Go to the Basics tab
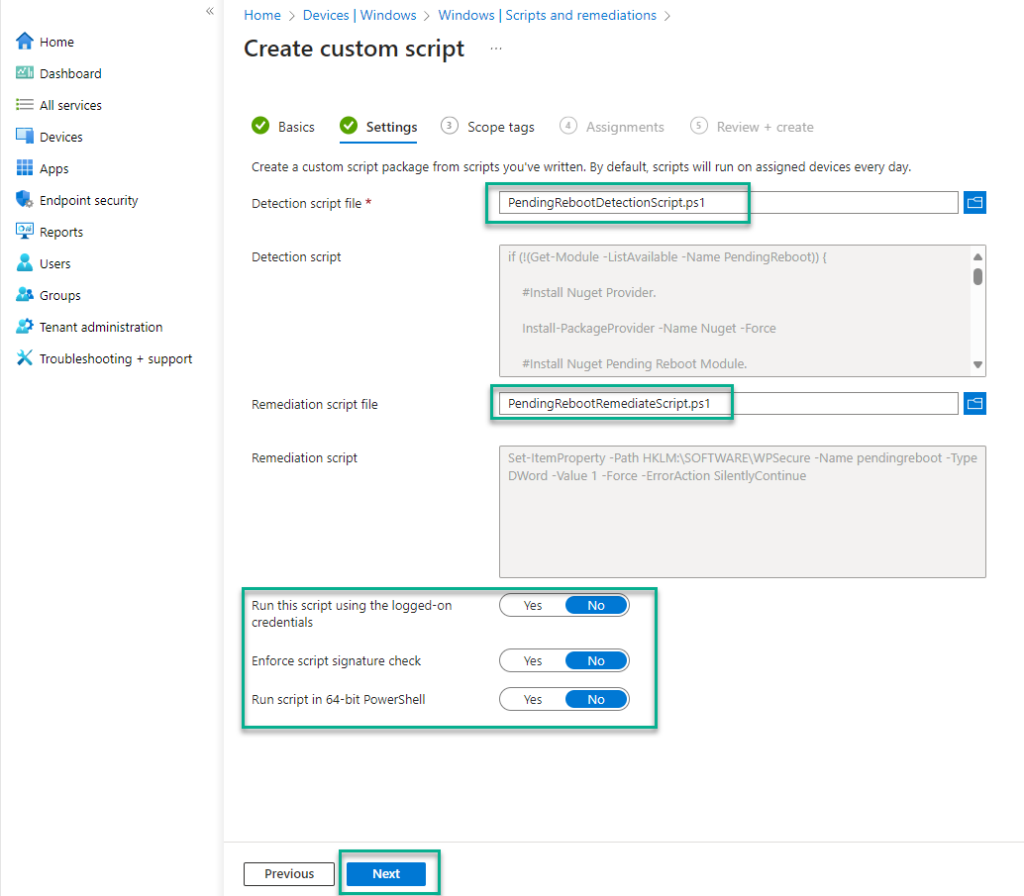The width and height of the screenshot is (1024, 896). click(283, 127)
